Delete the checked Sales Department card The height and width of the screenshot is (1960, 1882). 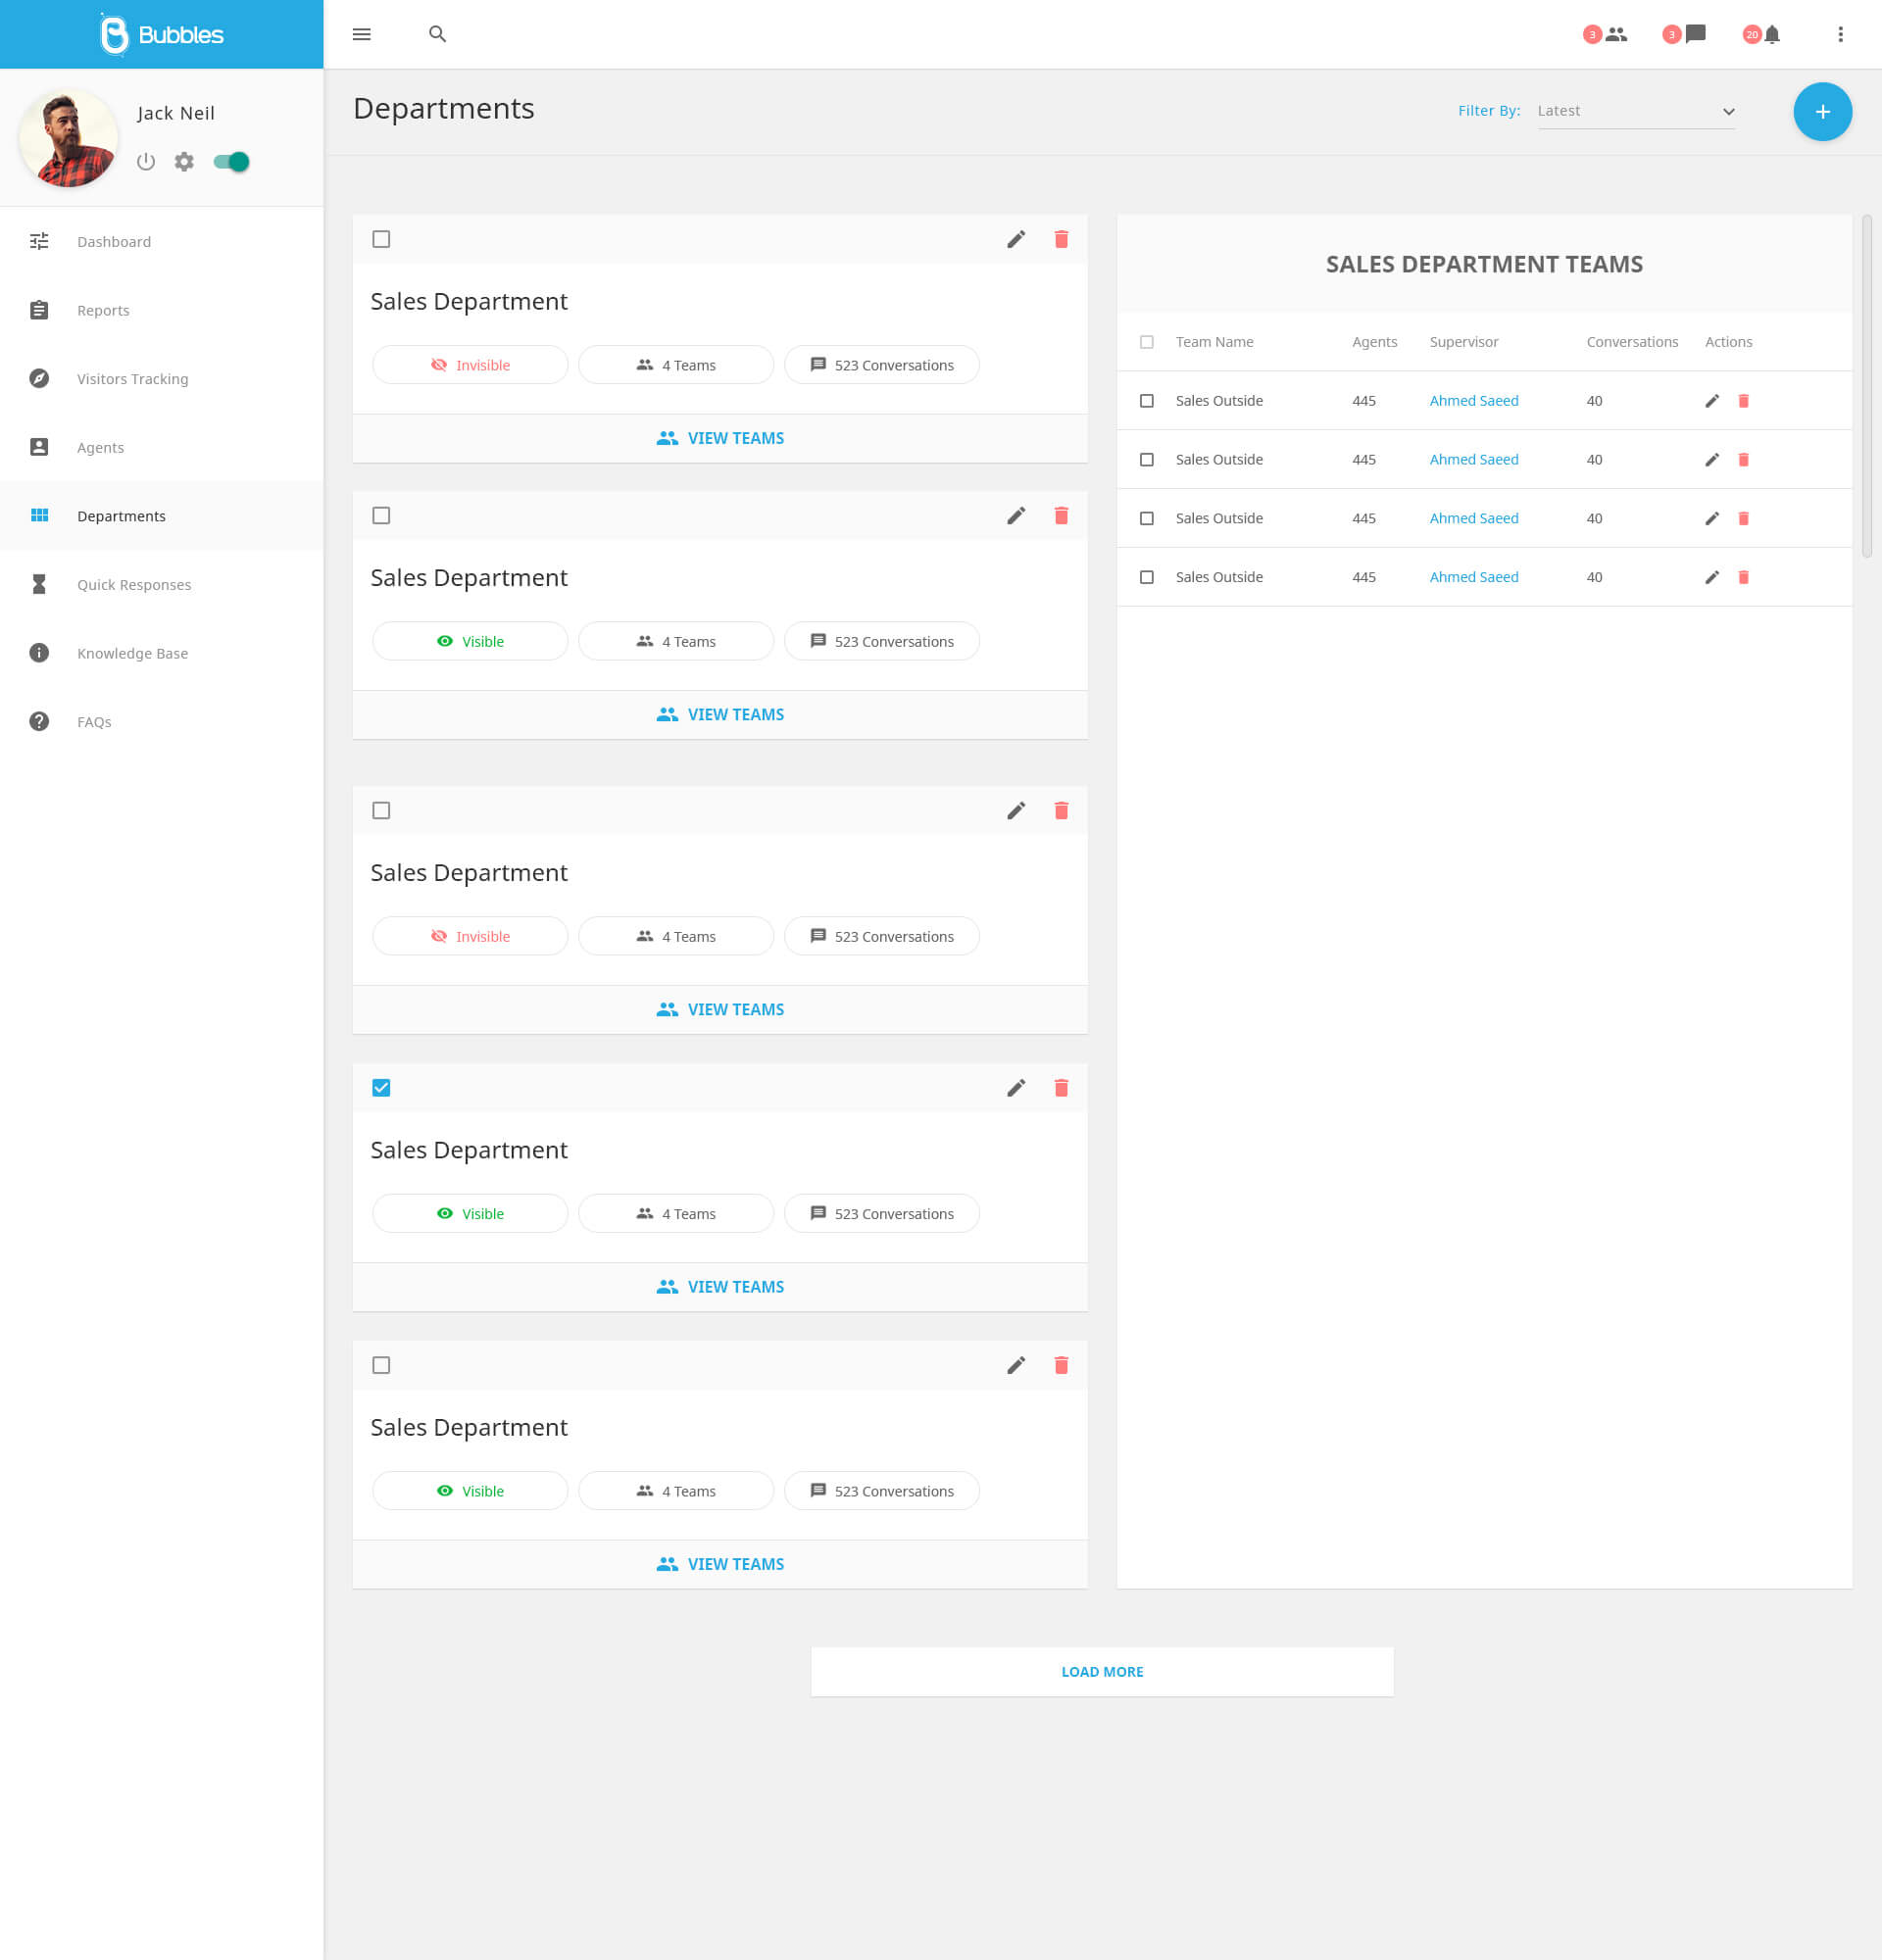pyautogui.click(x=1061, y=1088)
